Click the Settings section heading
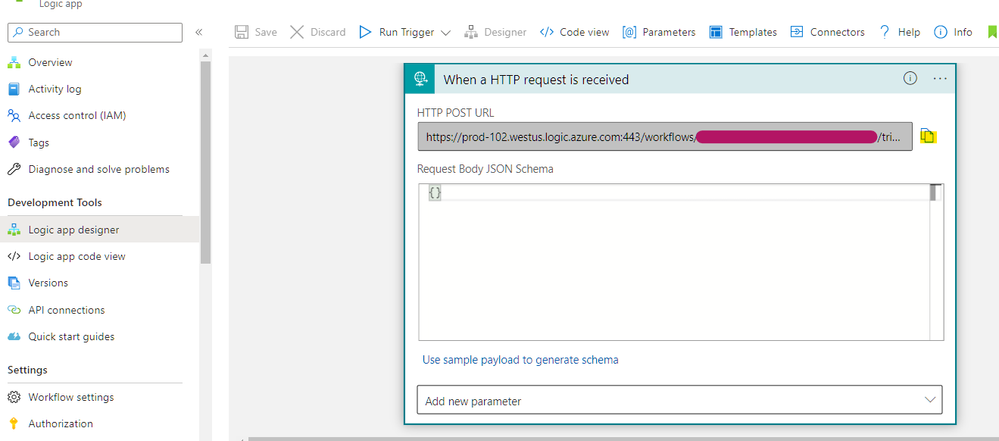Image resolution: width=999 pixels, height=441 pixels. [x=27, y=370]
